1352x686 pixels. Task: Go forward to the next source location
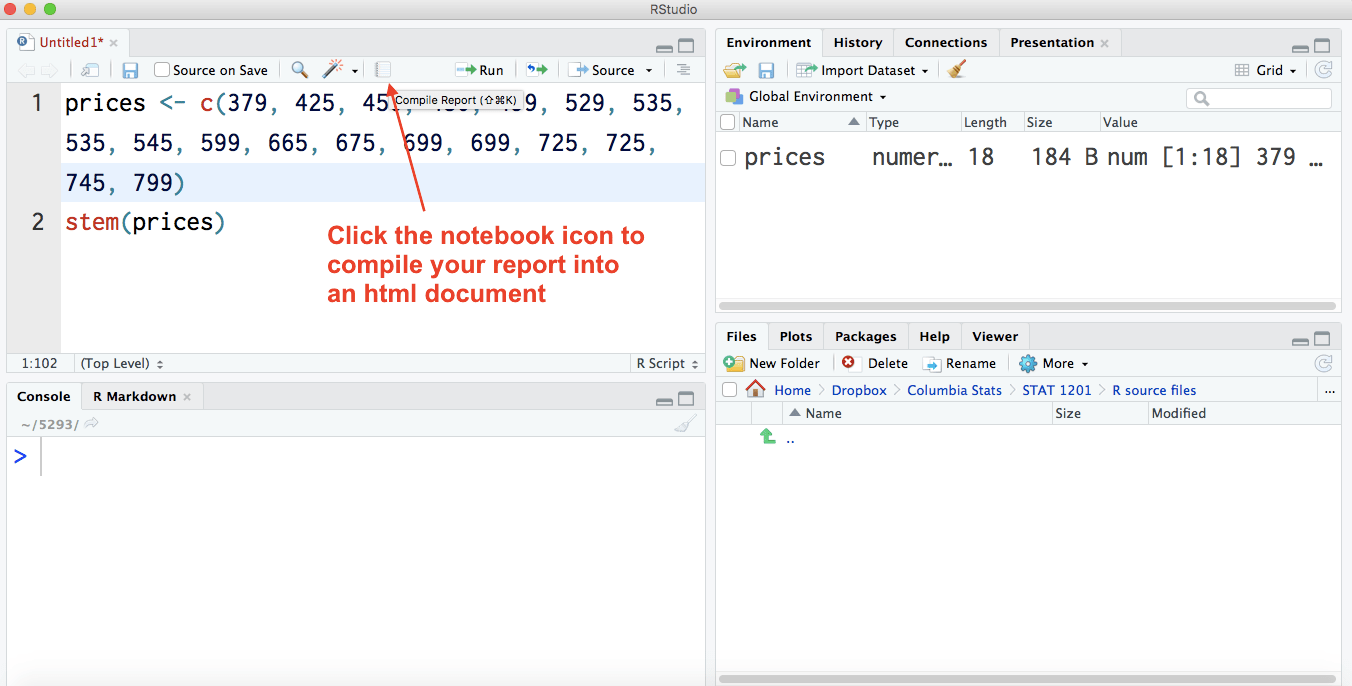tap(49, 70)
